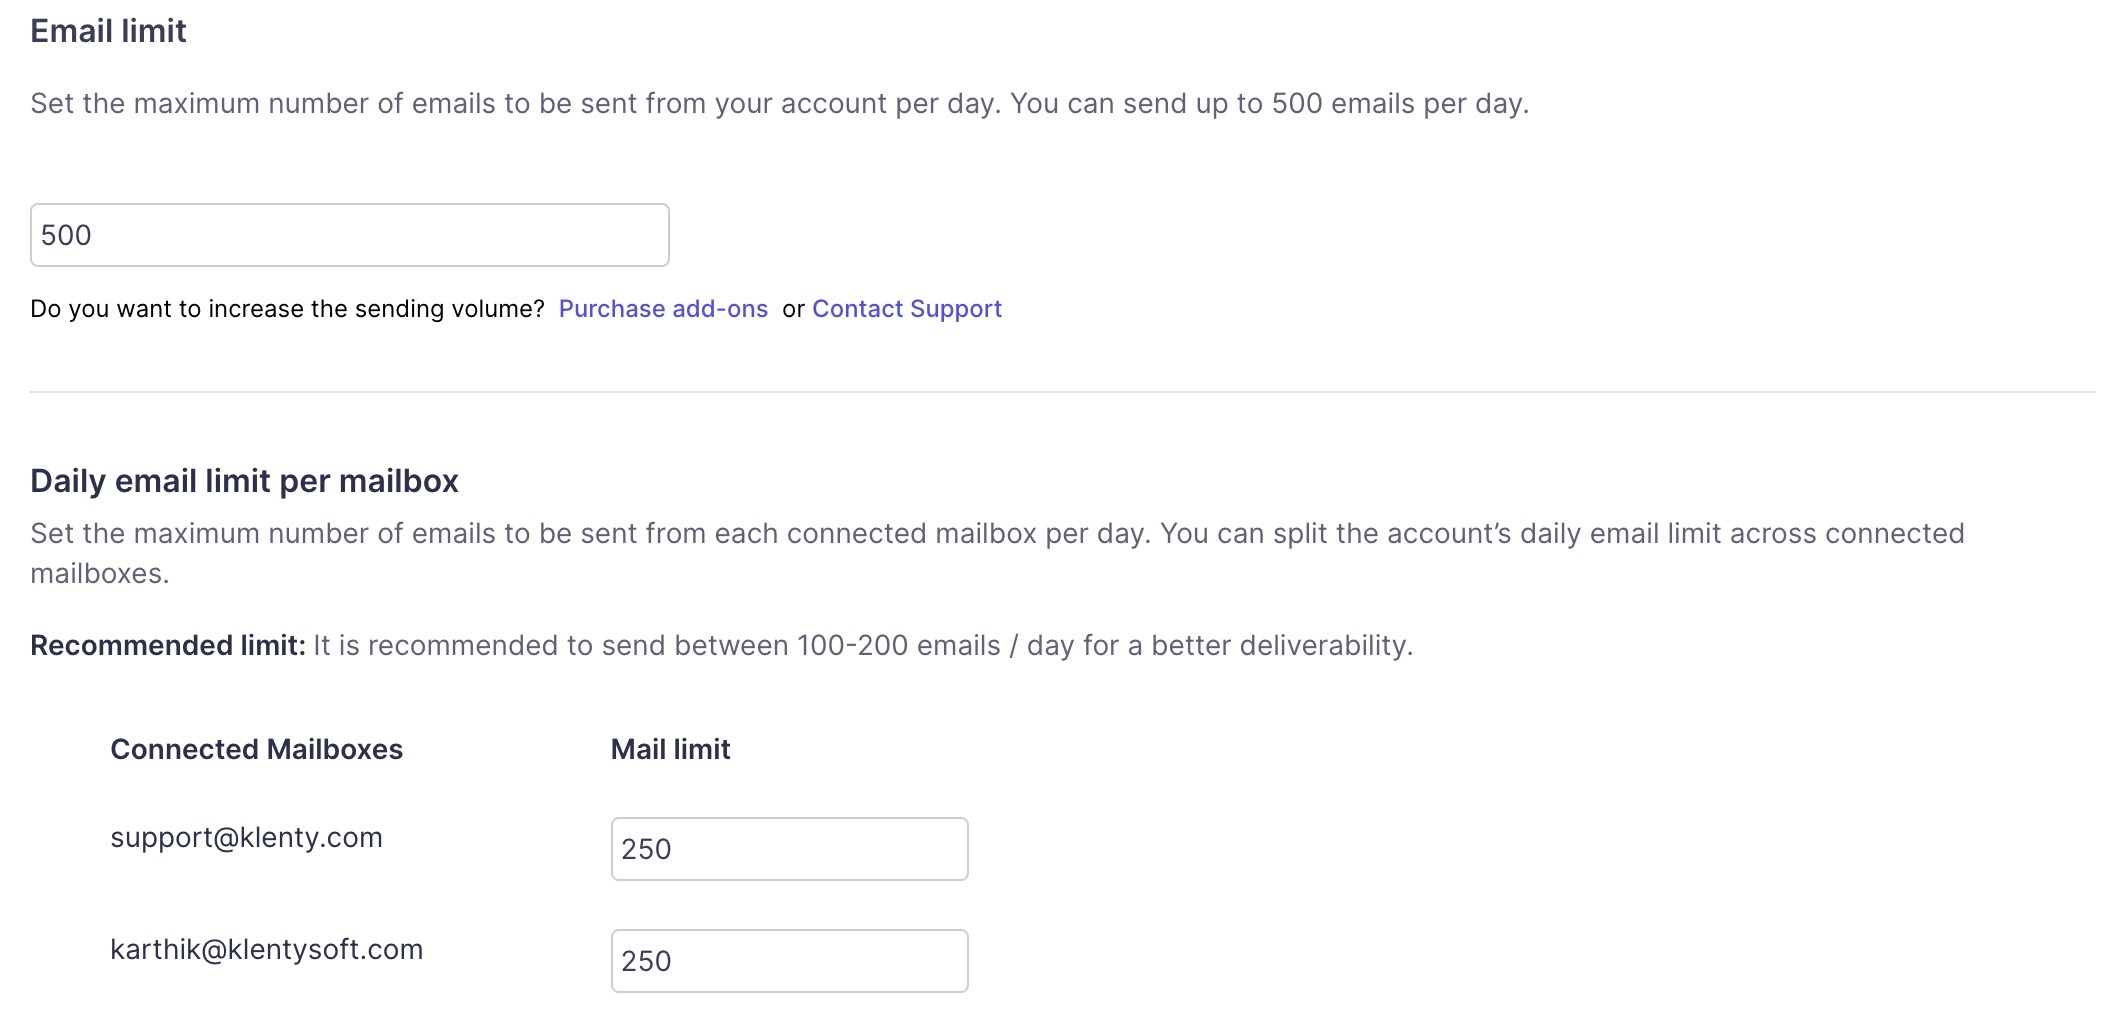Screen dimensions: 2126x1020
Task: Click the horizontal divider between the sections
Action: (1062, 392)
